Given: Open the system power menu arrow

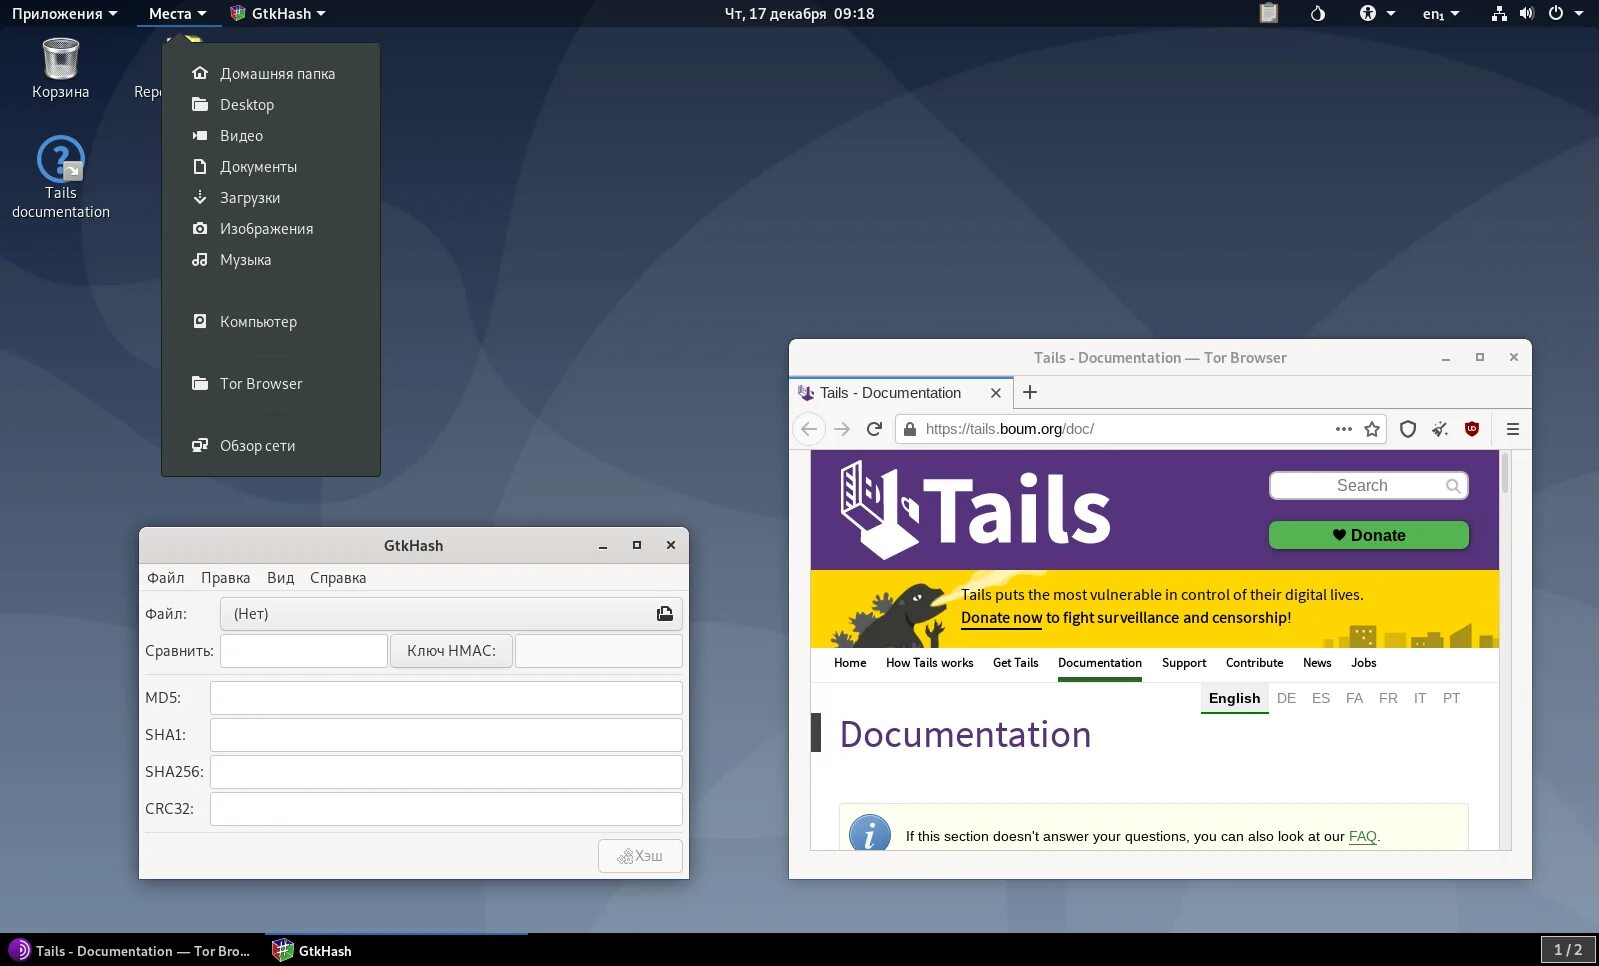Looking at the screenshot, I should 1579,13.
